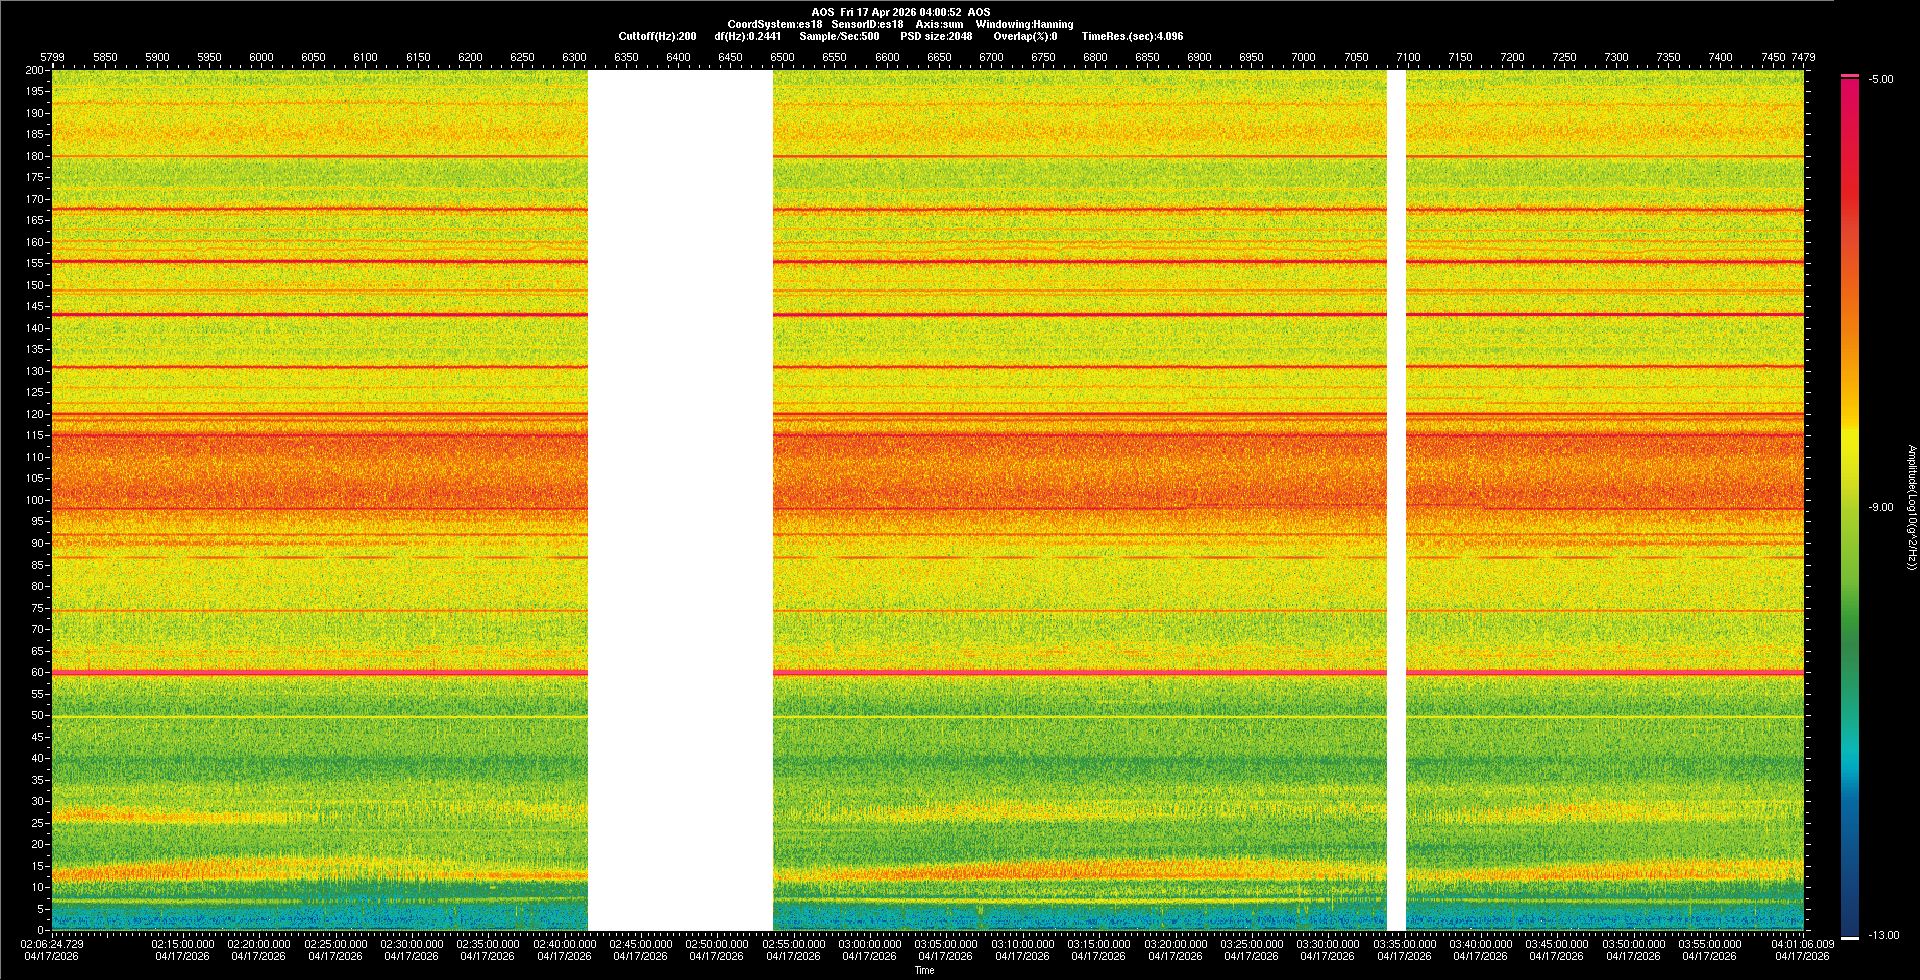
Task: Click the 200 Hz frequency axis label
Action: point(34,70)
